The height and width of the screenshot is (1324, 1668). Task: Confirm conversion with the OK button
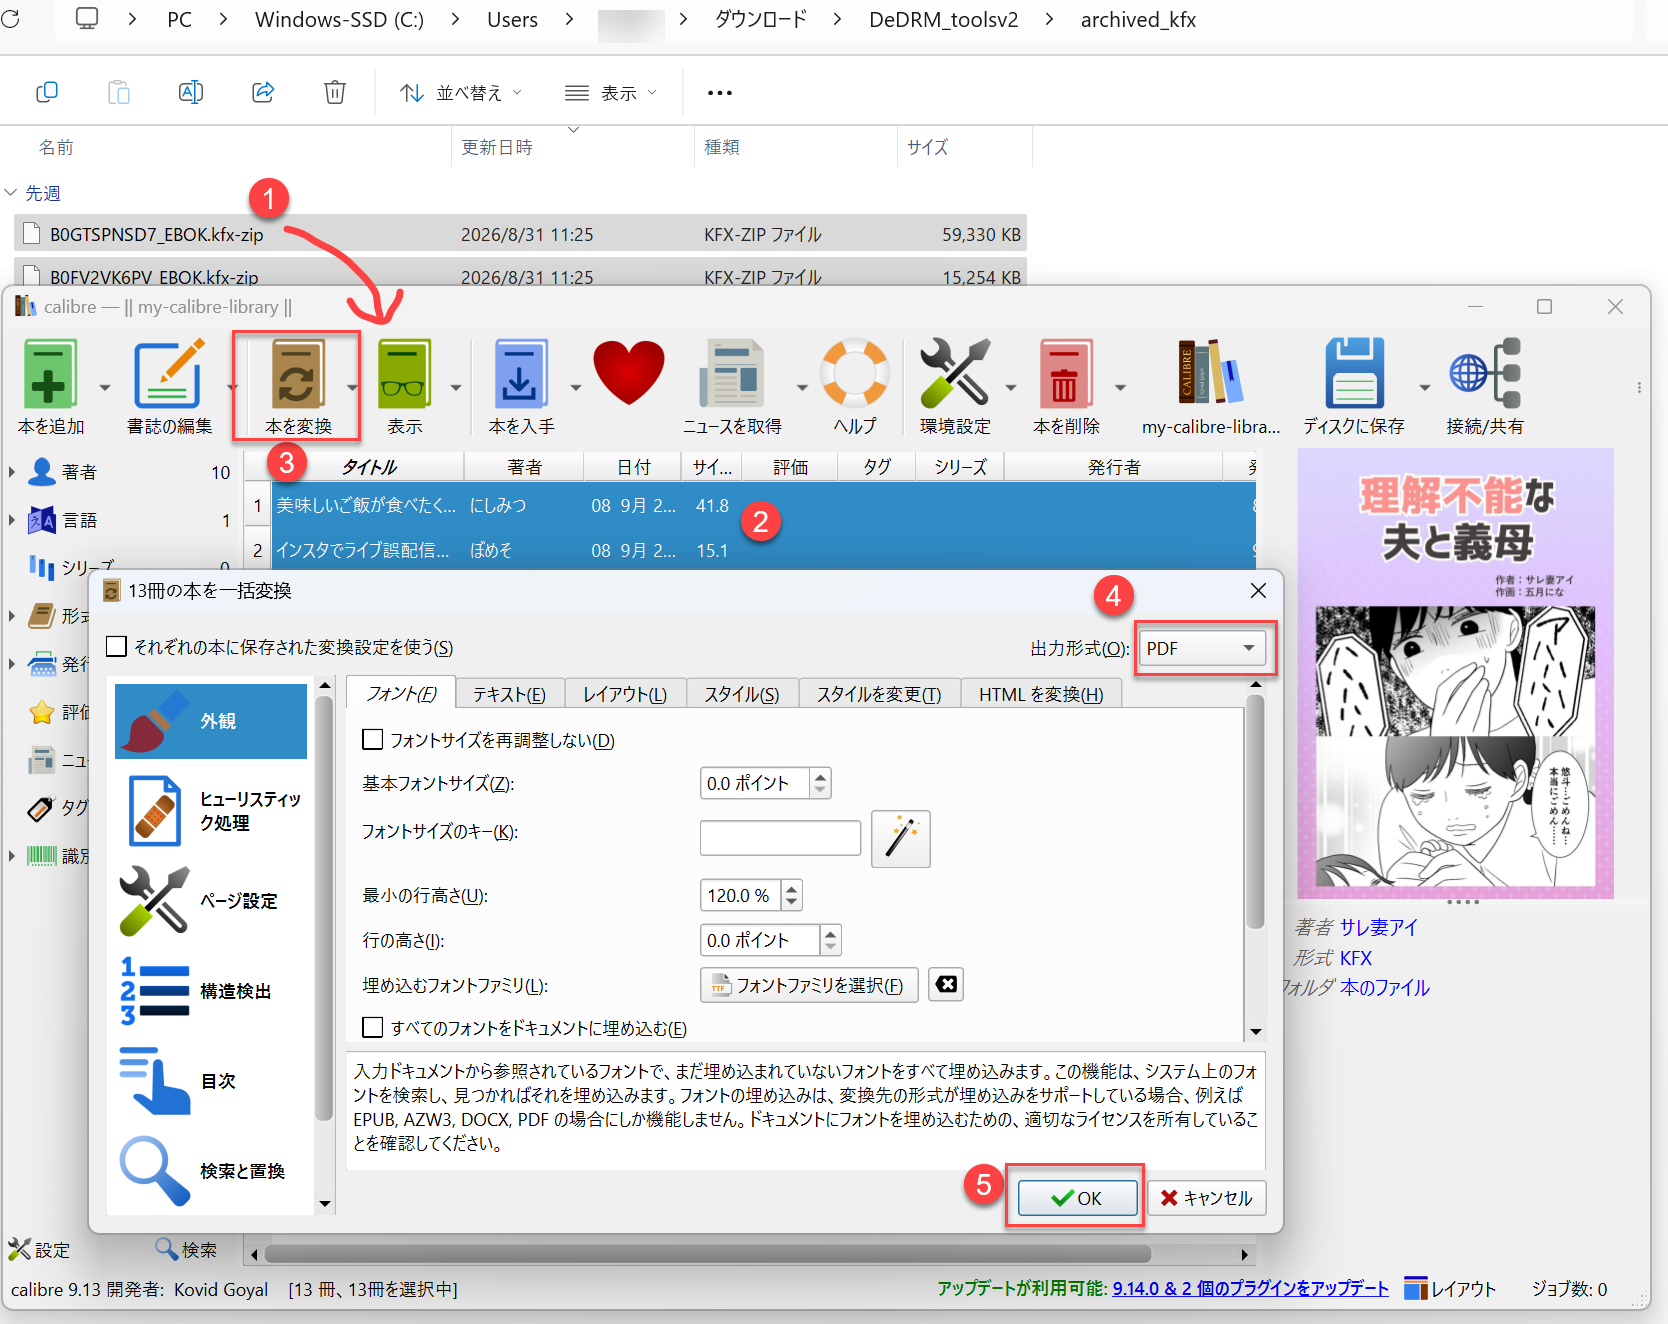pos(1077,1198)
